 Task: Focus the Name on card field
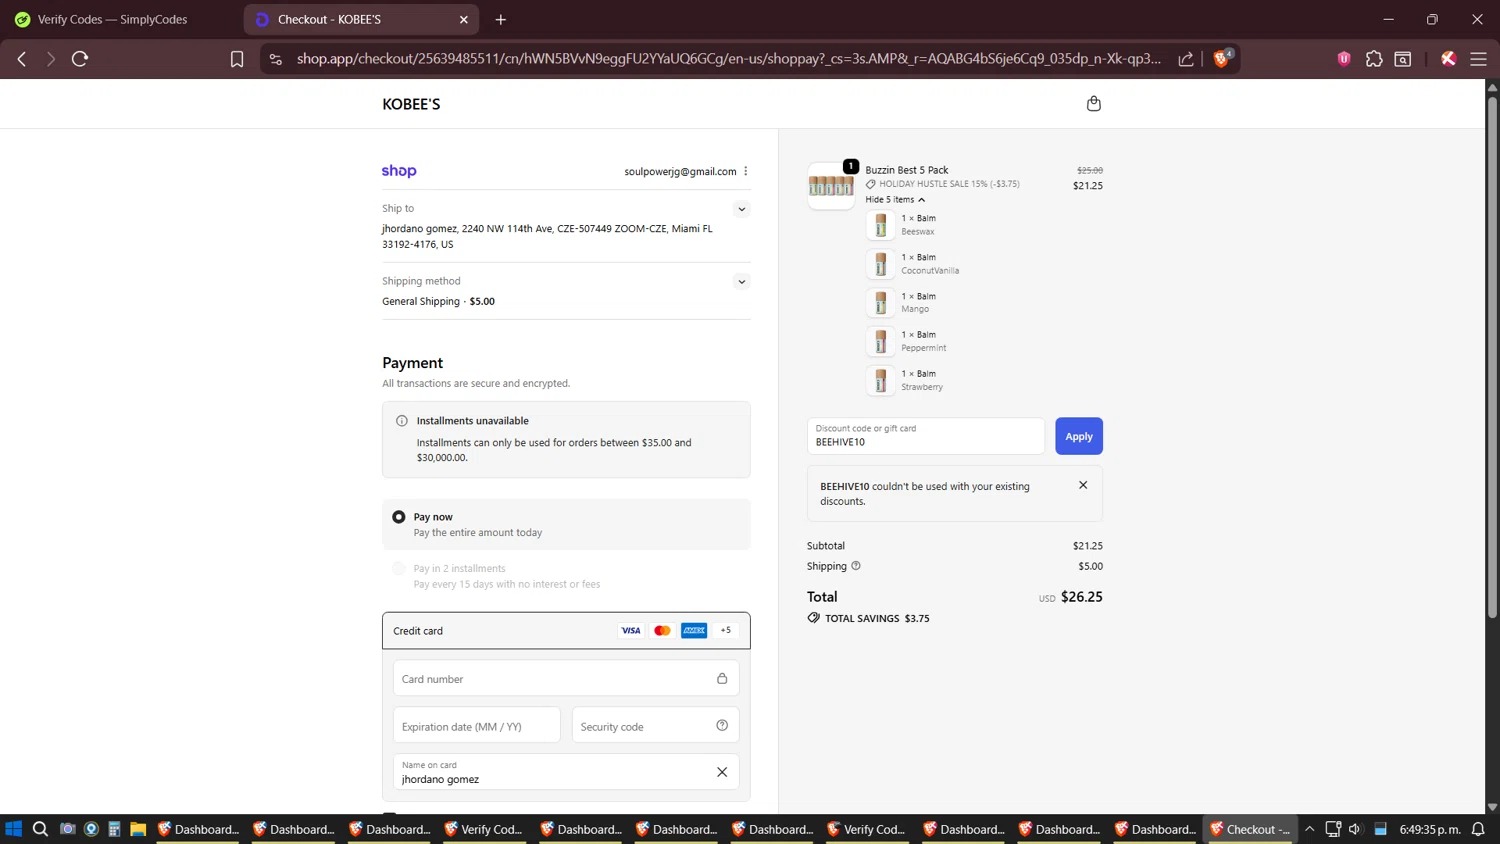566,772
